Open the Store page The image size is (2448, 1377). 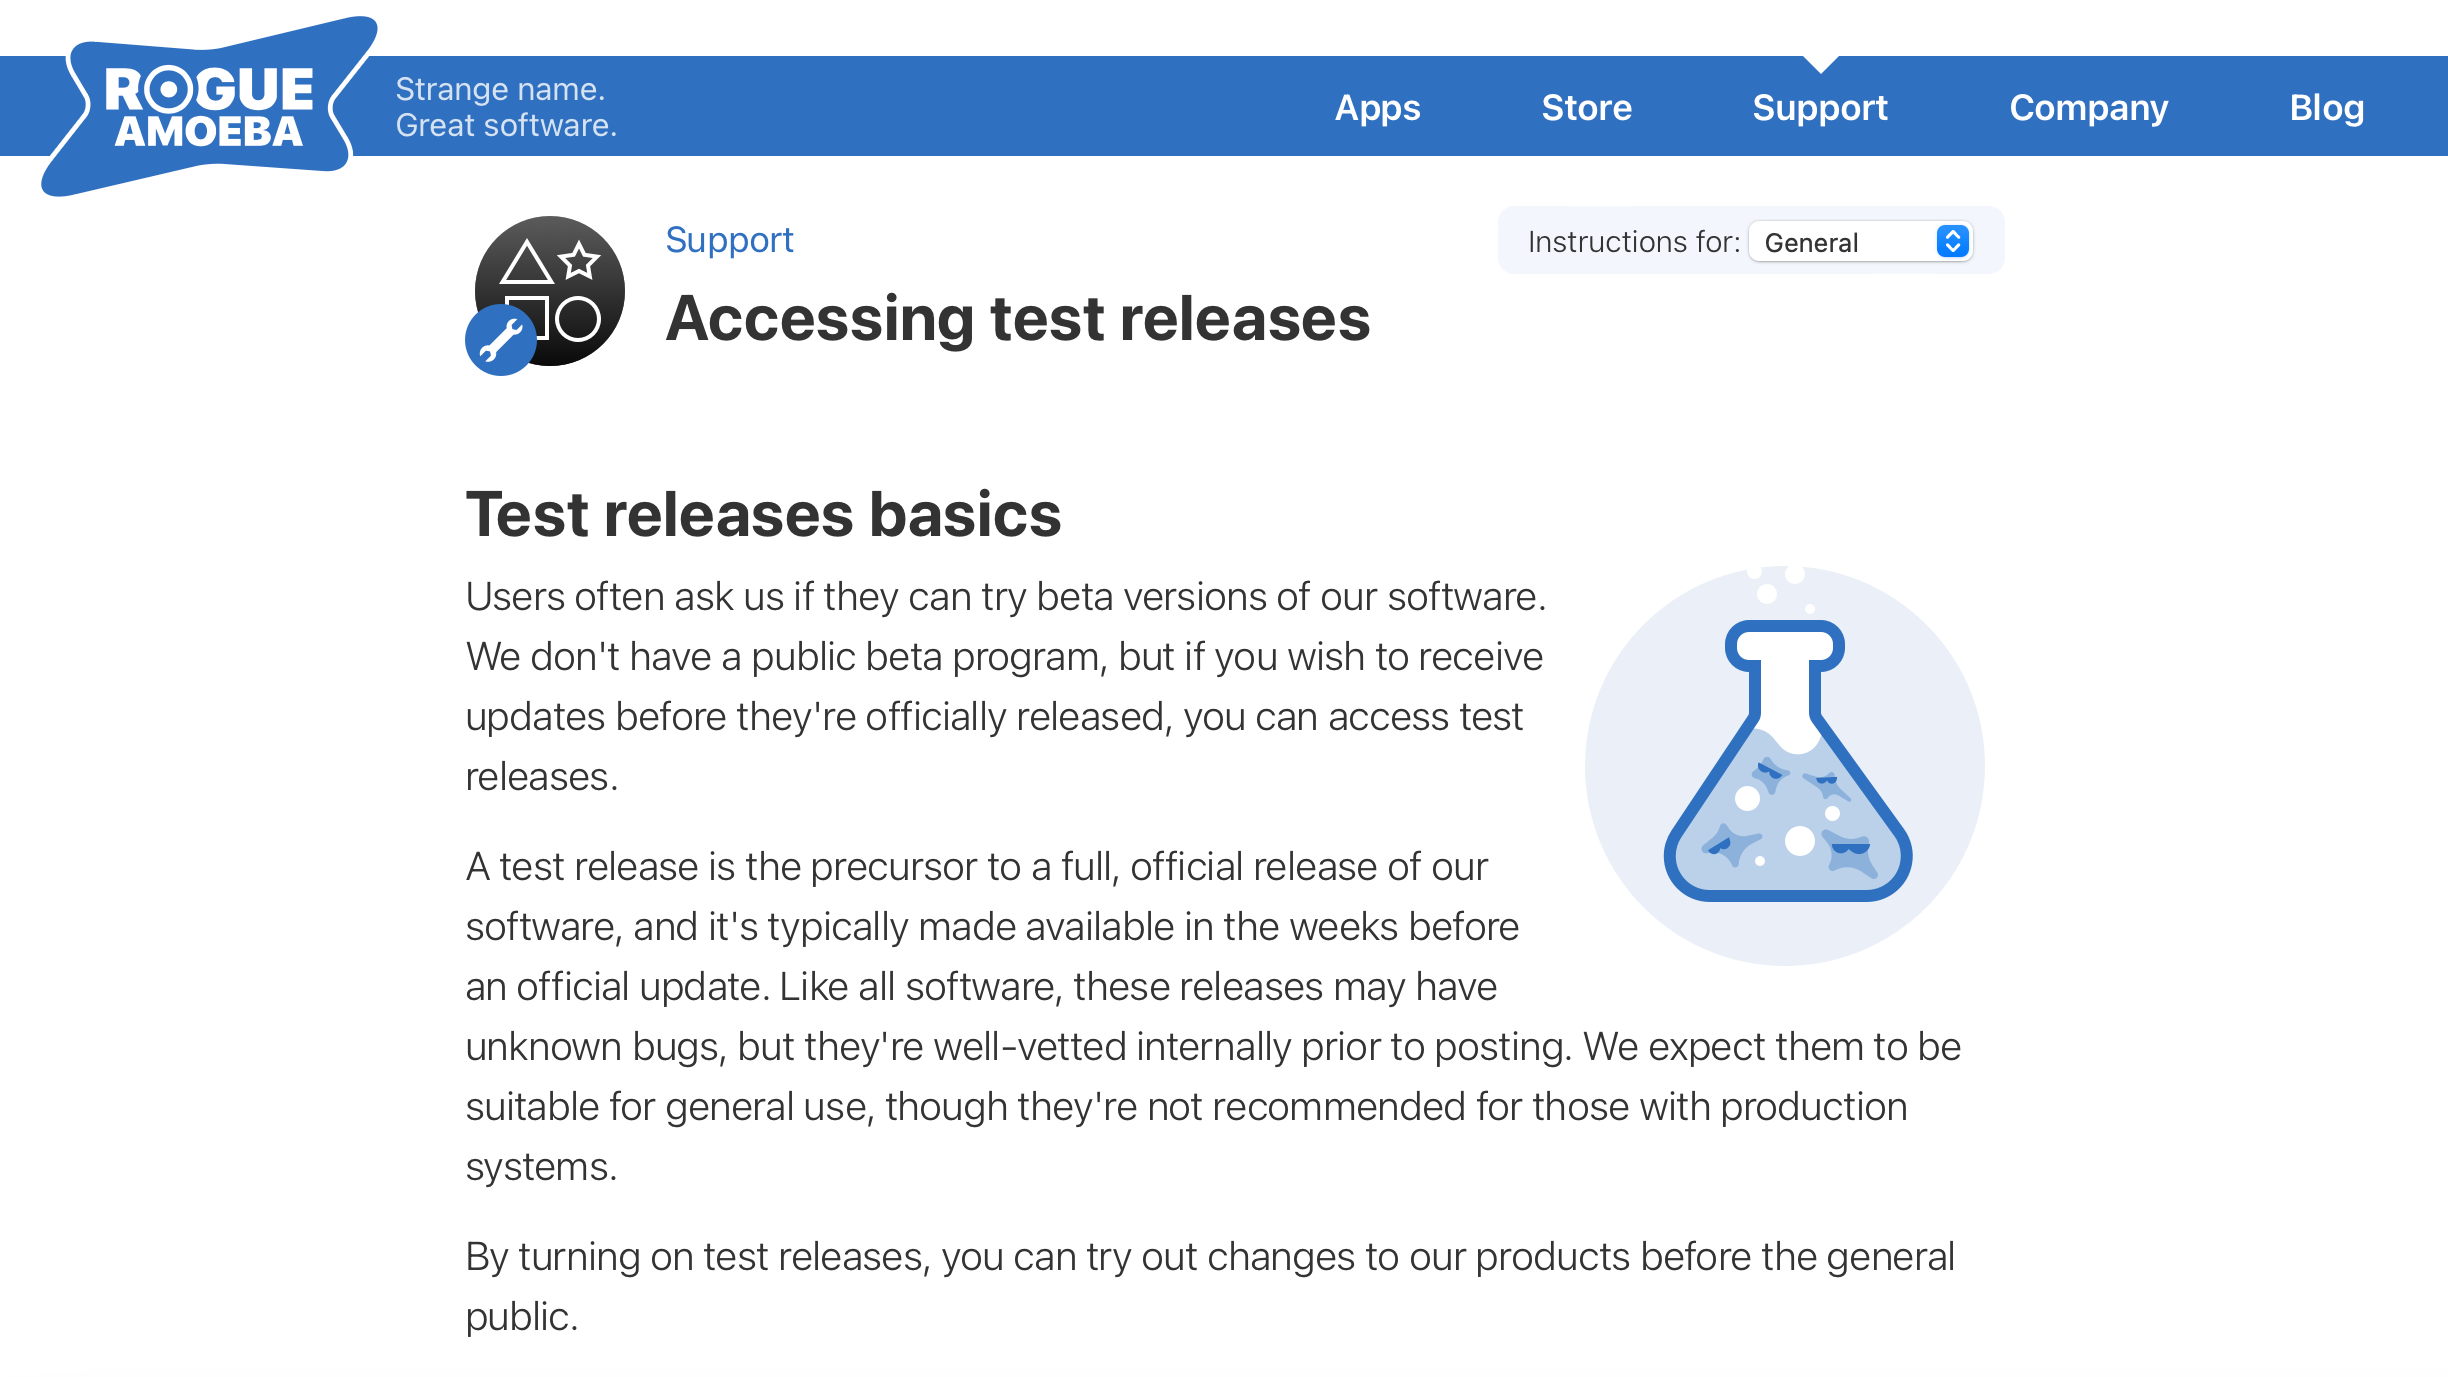click(1586, 108)
